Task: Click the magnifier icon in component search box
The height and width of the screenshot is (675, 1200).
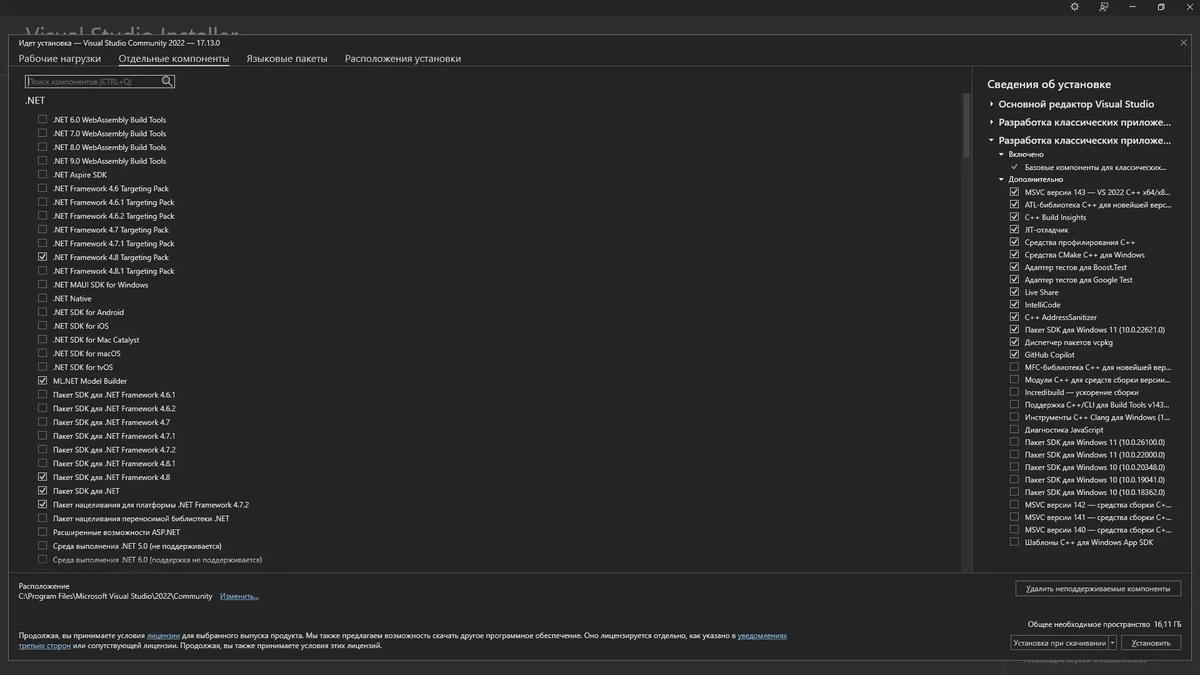Action: click(x=167, y=81)
